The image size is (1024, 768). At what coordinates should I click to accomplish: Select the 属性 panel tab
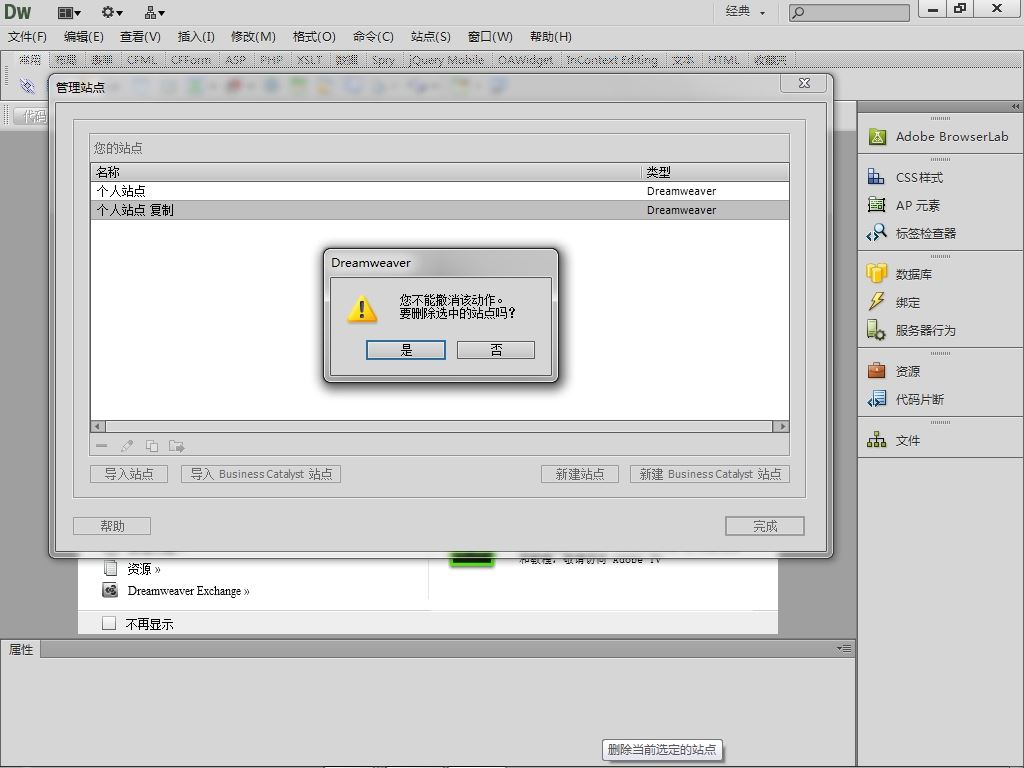20,649
